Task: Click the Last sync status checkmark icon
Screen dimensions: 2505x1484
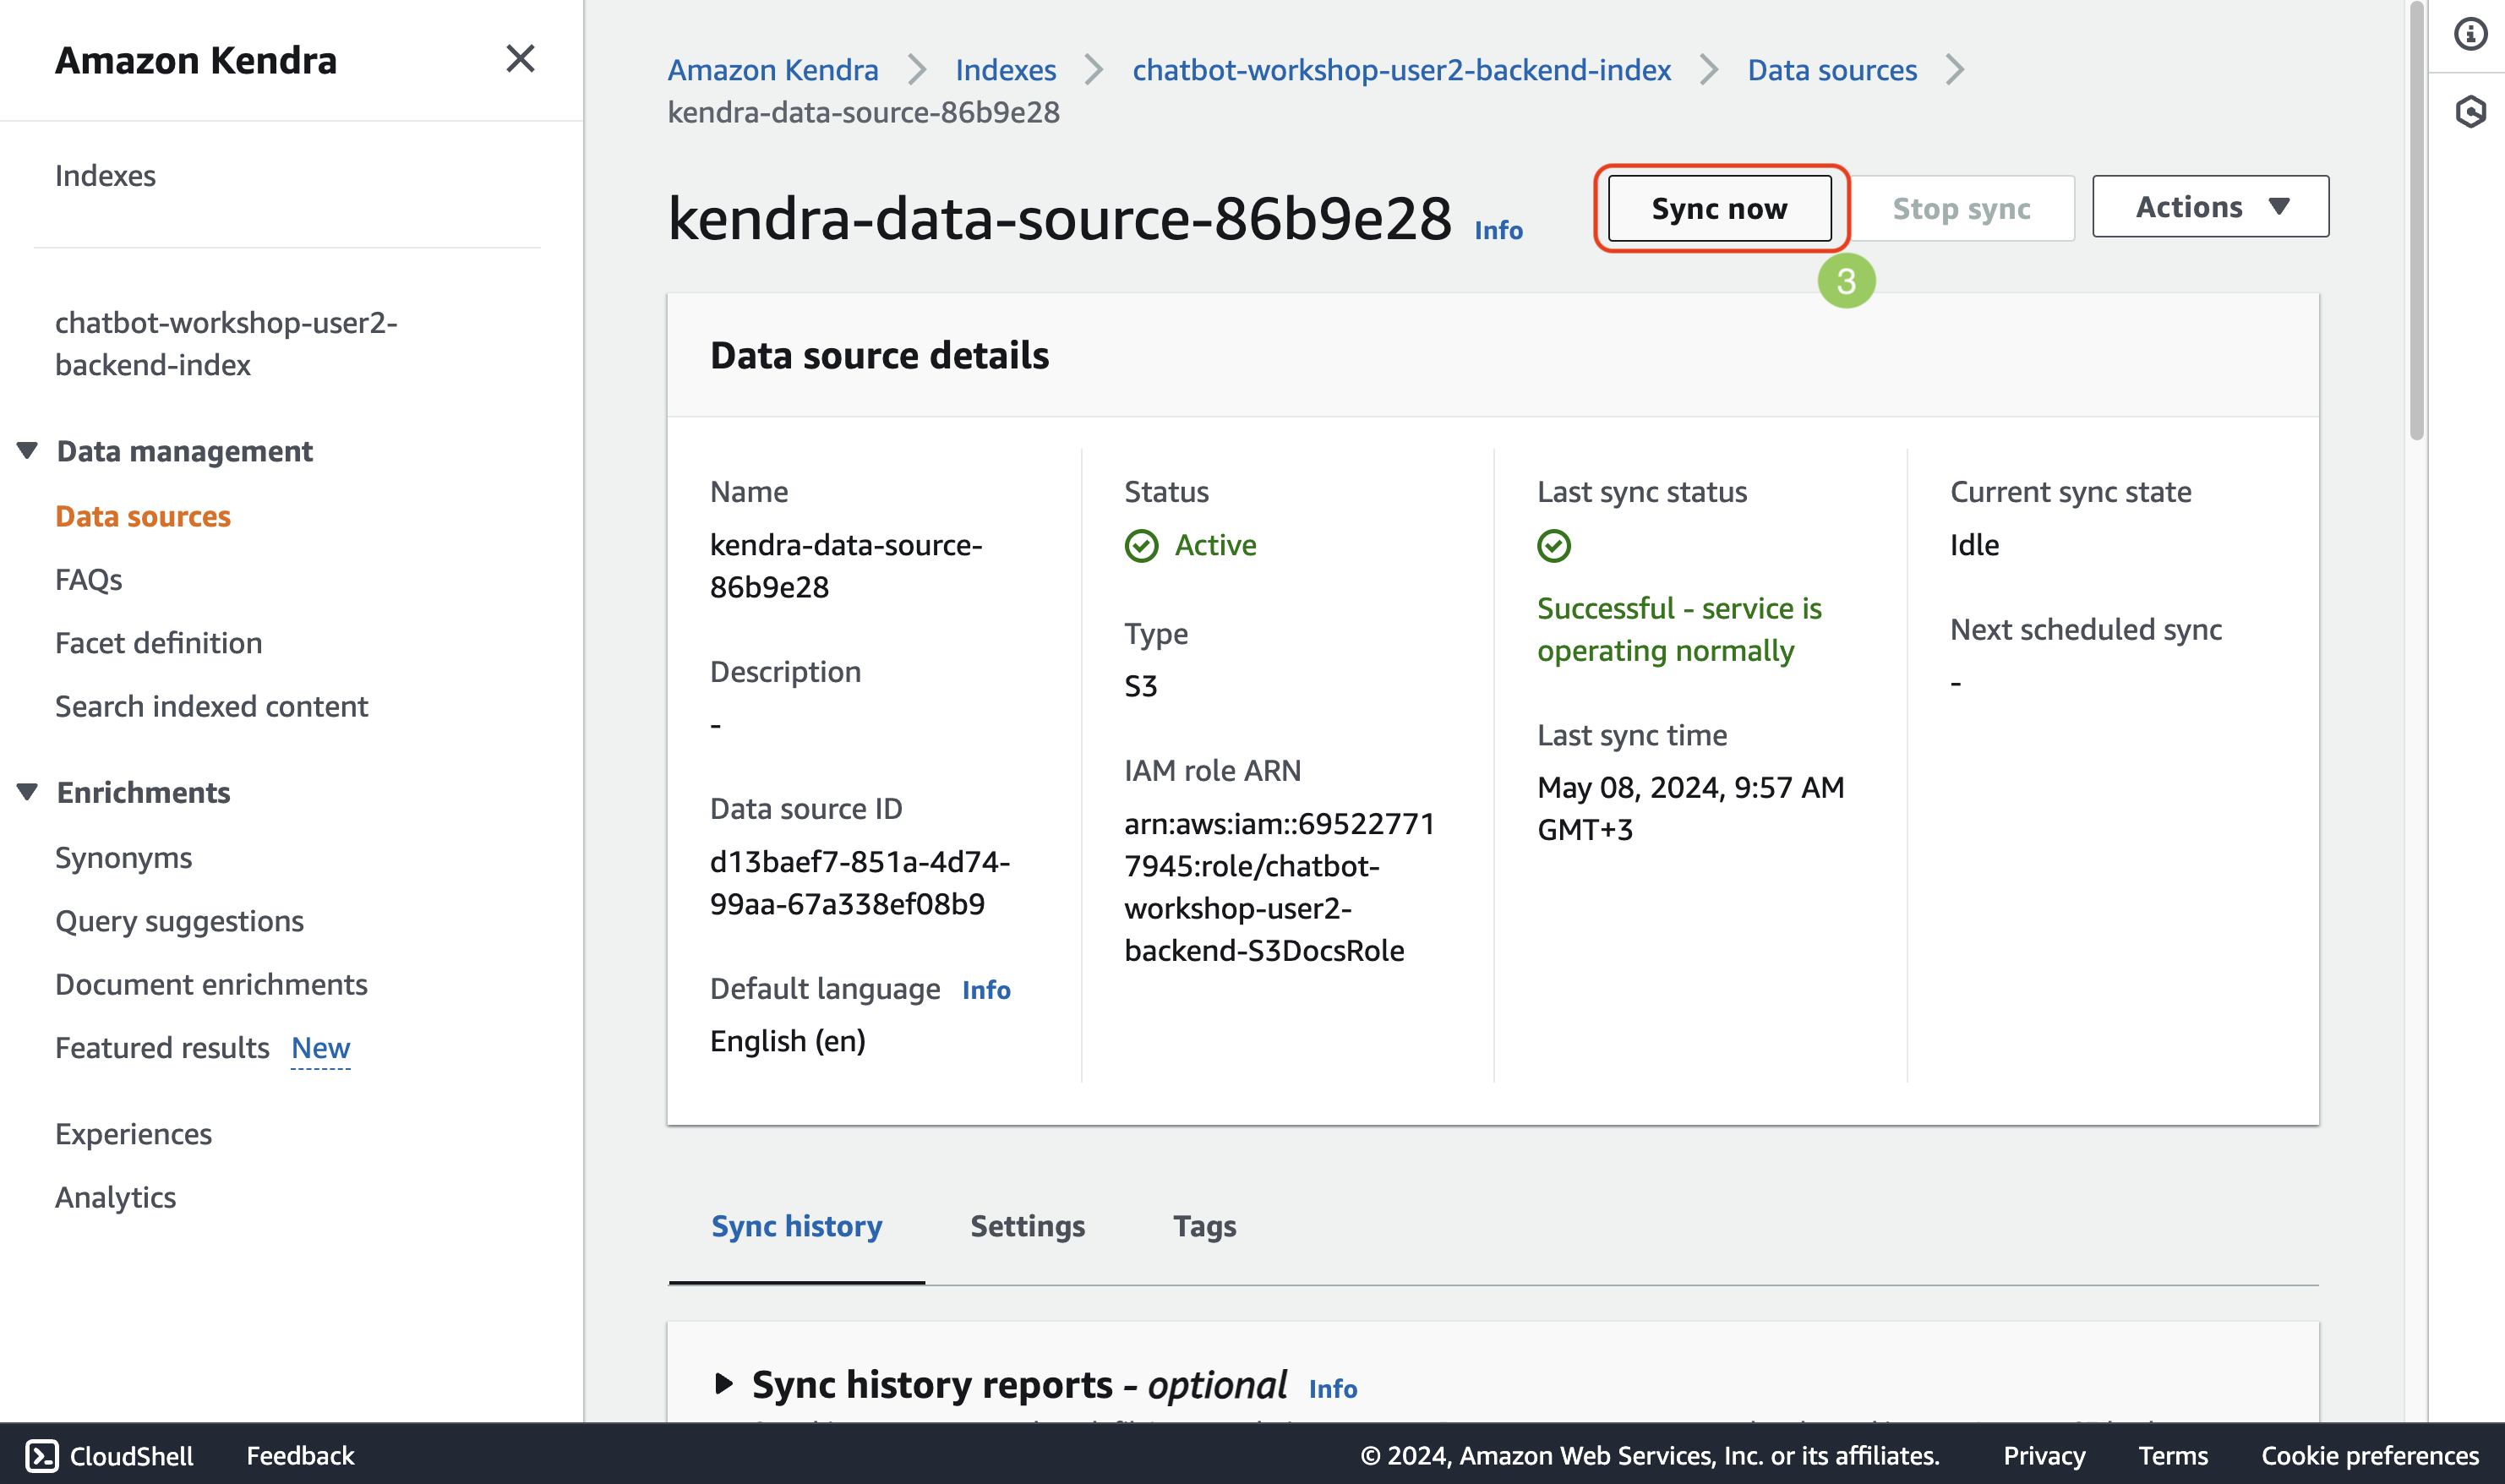Action: pyautogui.click(x=1553, y=546)
